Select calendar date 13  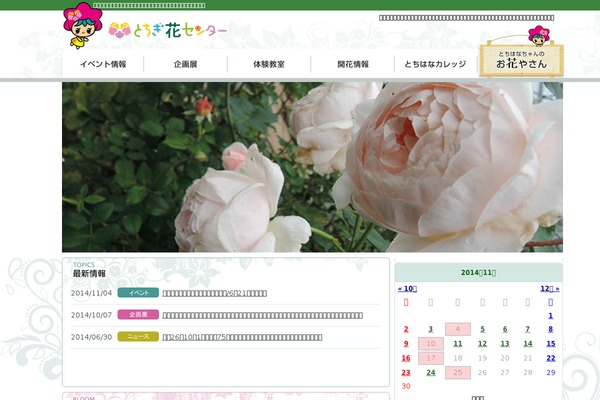tap(505, 344)
